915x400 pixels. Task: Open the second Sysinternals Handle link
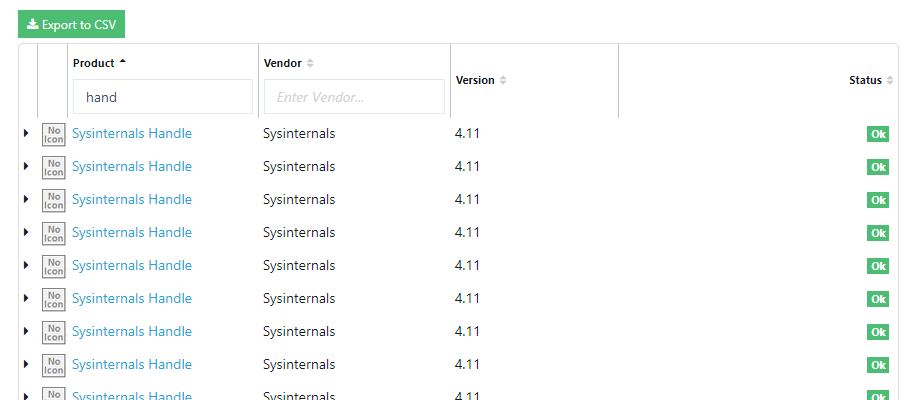coord(132,166)
